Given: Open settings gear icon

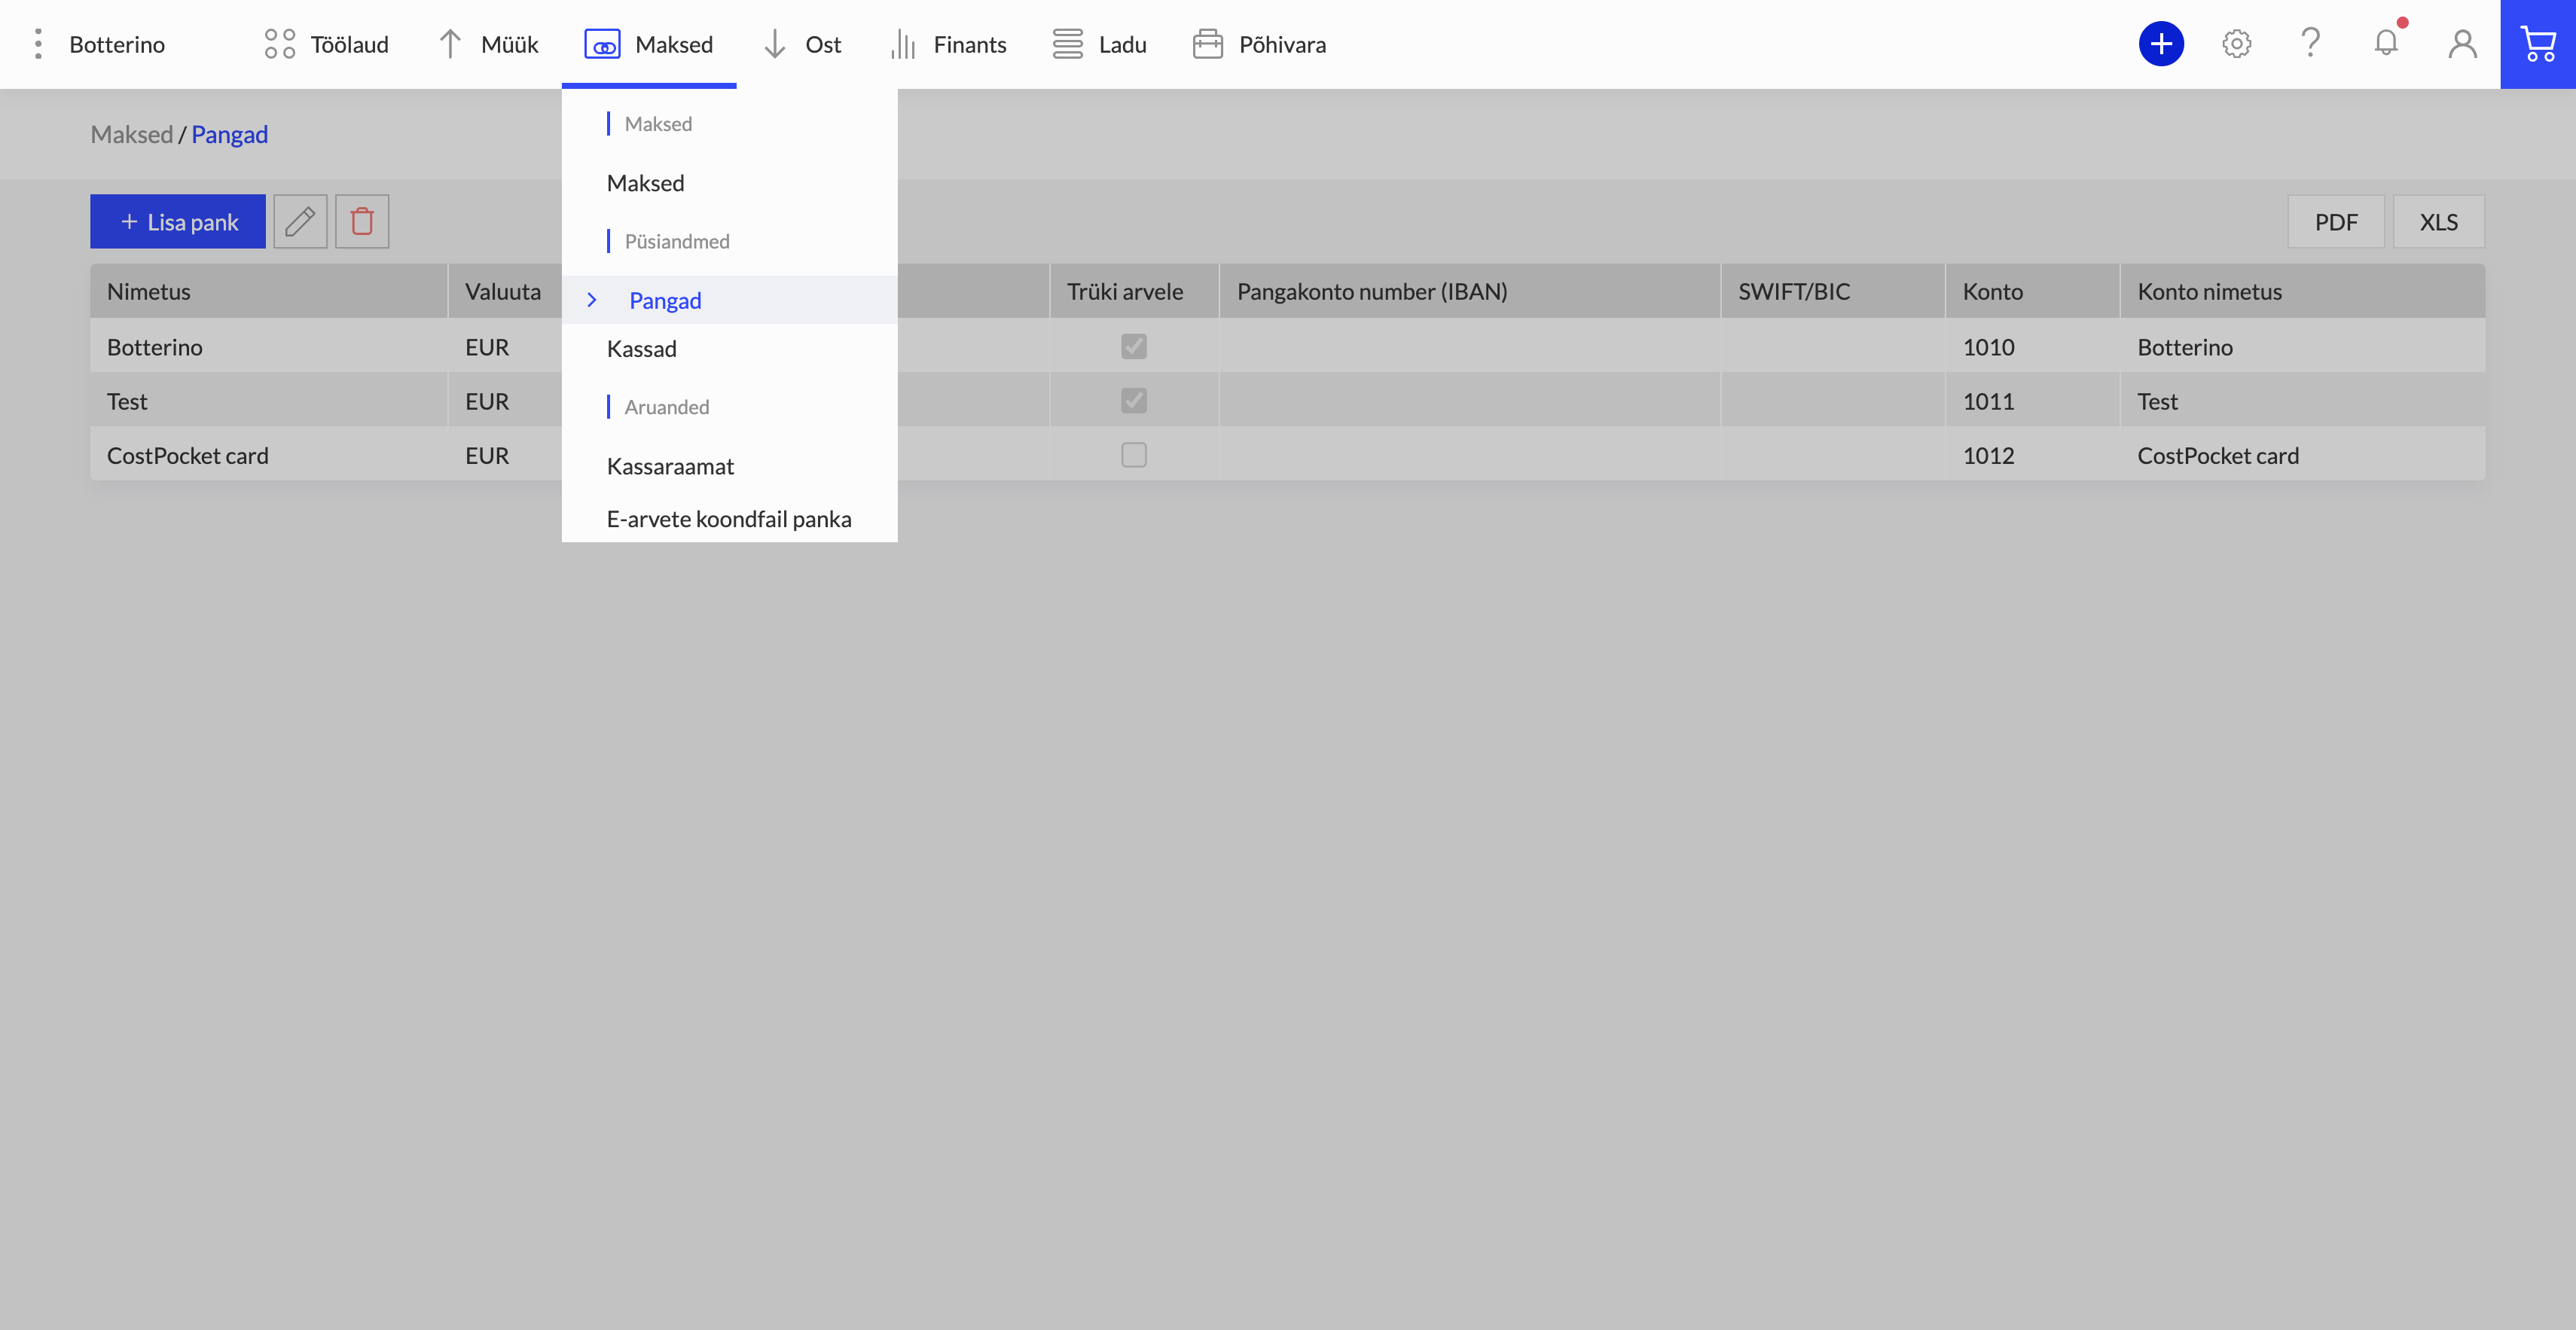Looking at the screenshot, I should 2237,44.
